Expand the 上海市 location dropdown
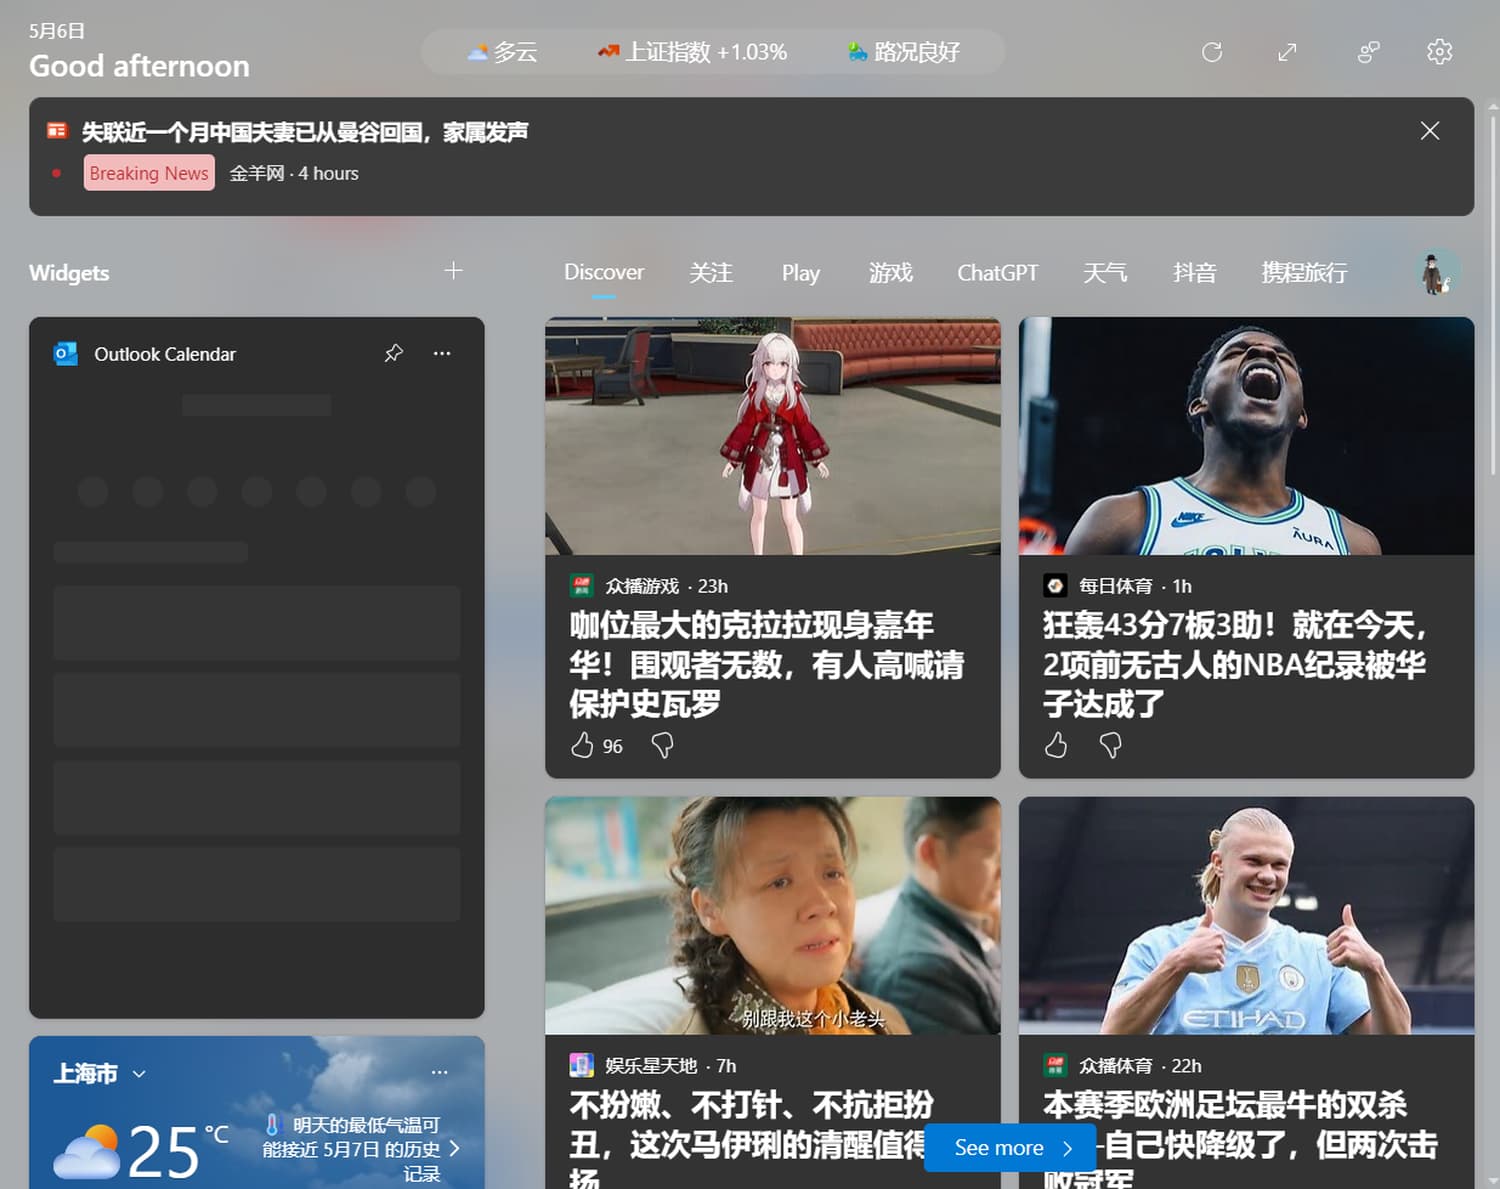This screenshot has height=1189, width=1500. point(139,1074)
